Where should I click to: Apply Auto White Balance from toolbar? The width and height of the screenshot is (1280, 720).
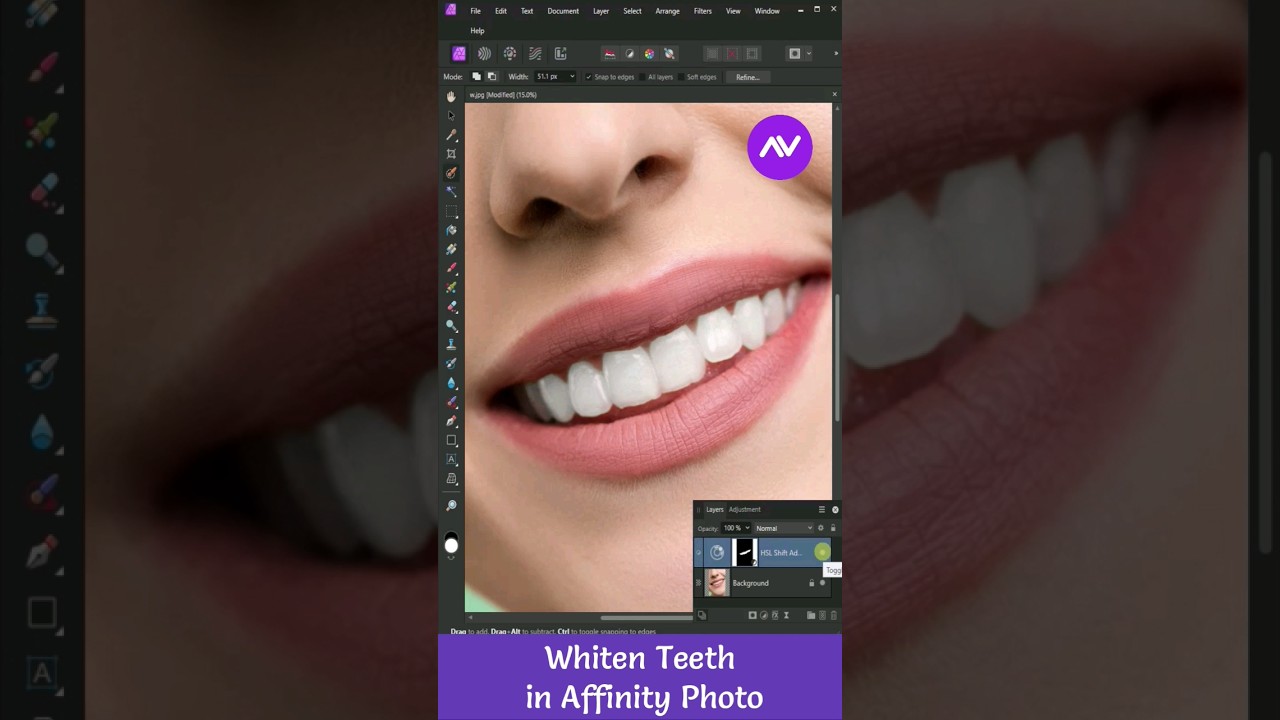669,54
